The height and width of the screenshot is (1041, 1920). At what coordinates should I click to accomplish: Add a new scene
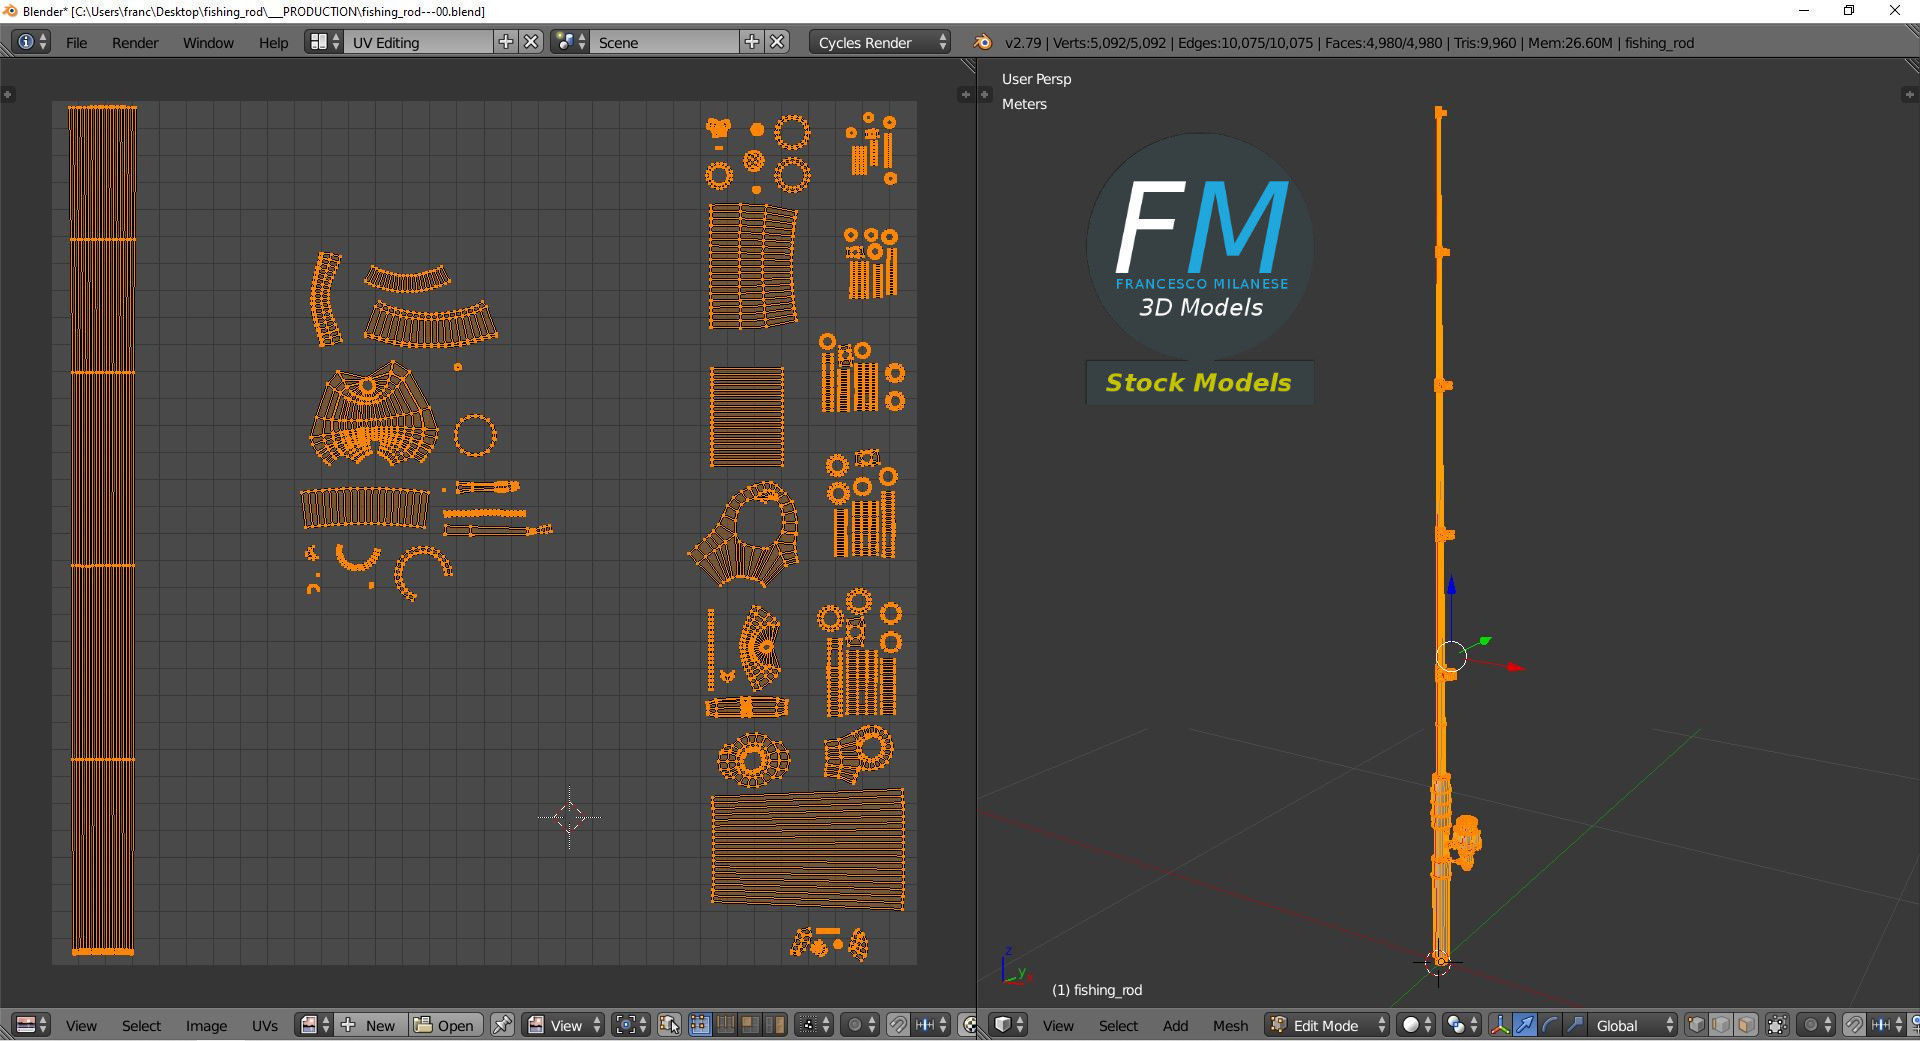pos(752,42)
